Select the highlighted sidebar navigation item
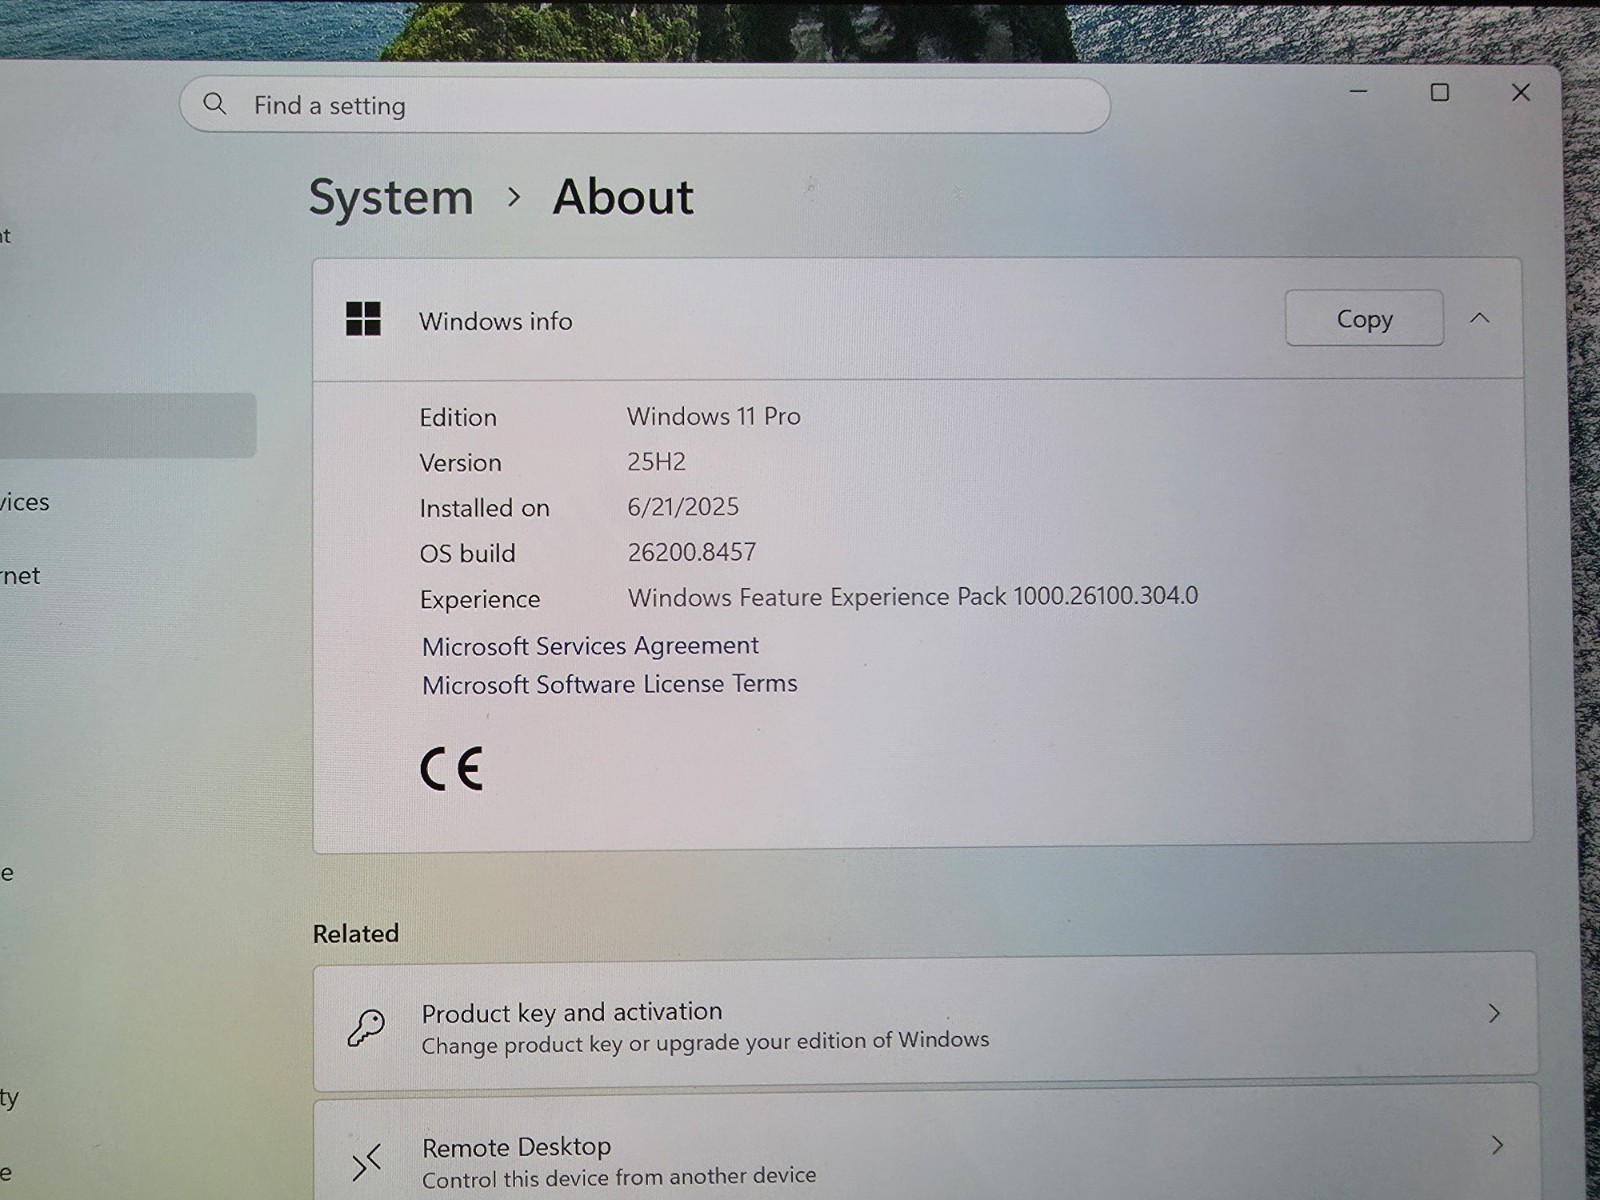The image size is (1600, 1200). [128, 425]
